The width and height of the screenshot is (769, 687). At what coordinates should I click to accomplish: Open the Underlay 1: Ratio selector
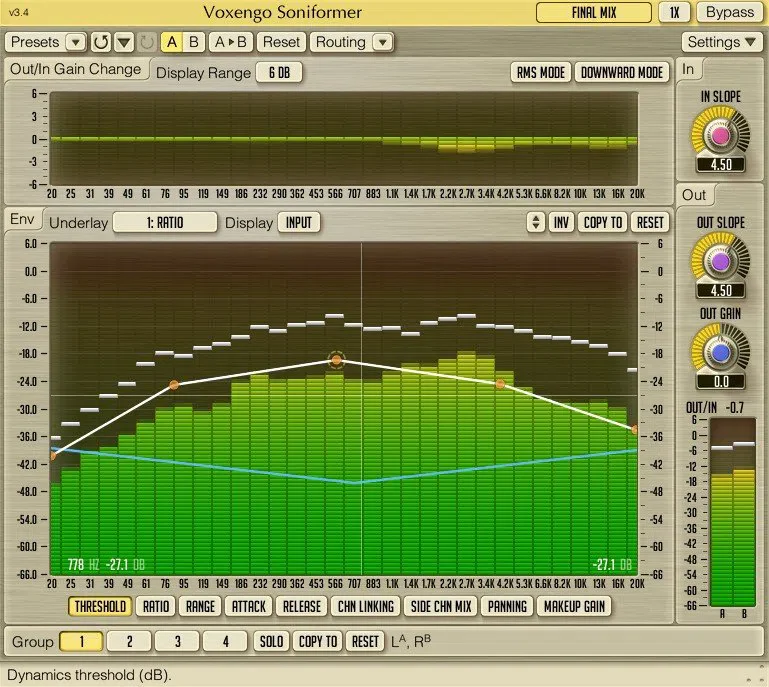165,223
